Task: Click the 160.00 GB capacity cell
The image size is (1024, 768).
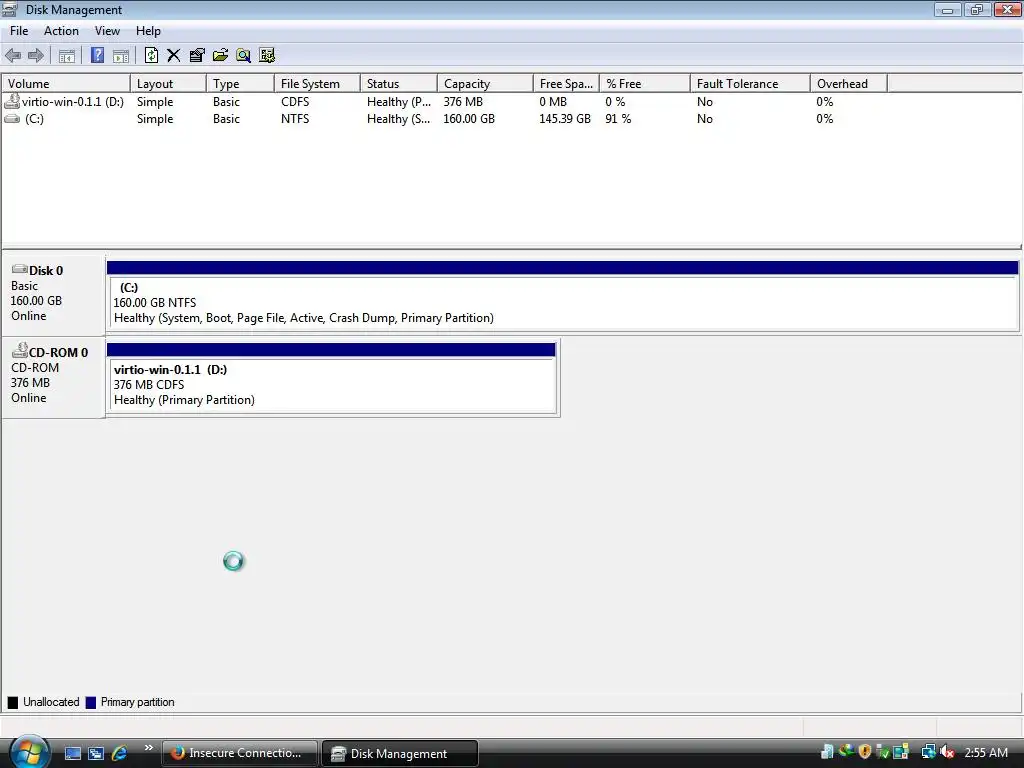Action: [x=469, y=119]
